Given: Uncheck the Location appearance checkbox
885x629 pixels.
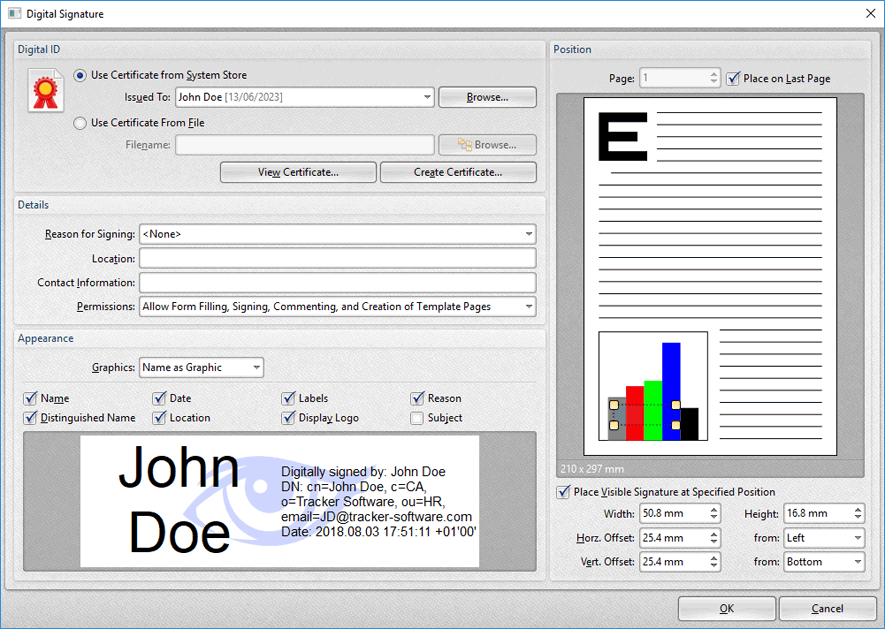Looking at the screenshot, I should [x=160, y=418].
